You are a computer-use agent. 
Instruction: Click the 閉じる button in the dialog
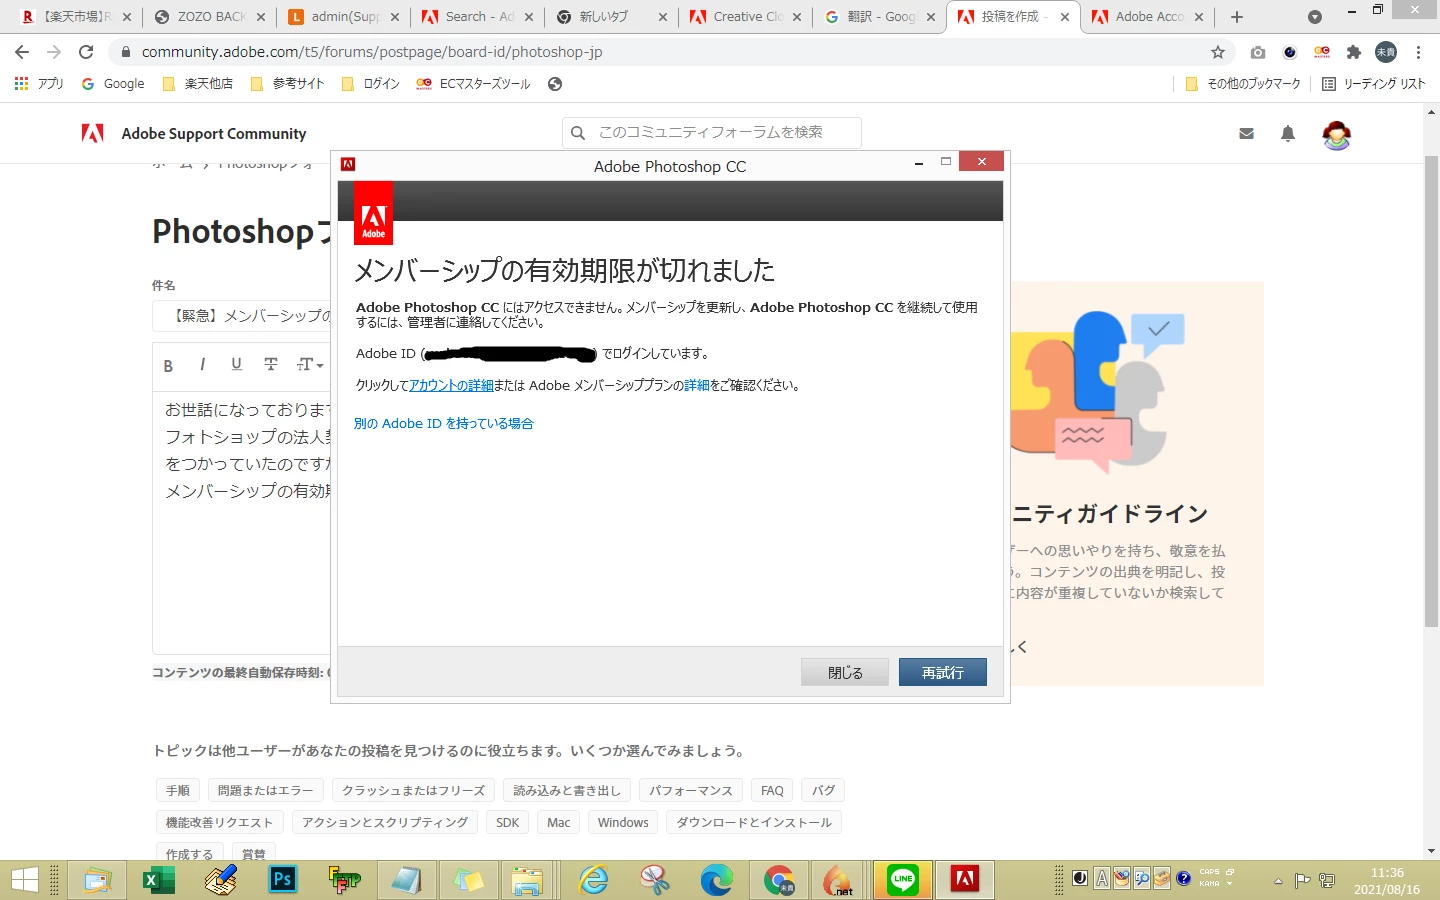(x=845, y=673)
